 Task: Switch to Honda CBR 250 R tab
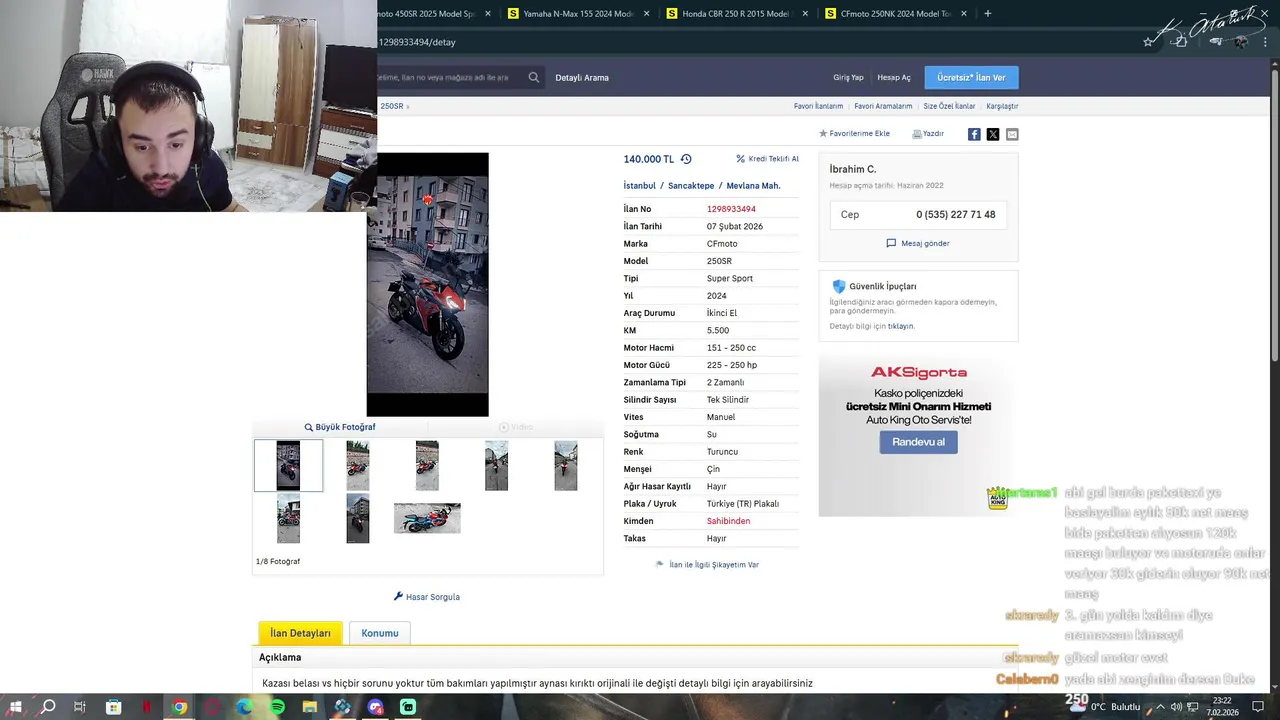737,13
